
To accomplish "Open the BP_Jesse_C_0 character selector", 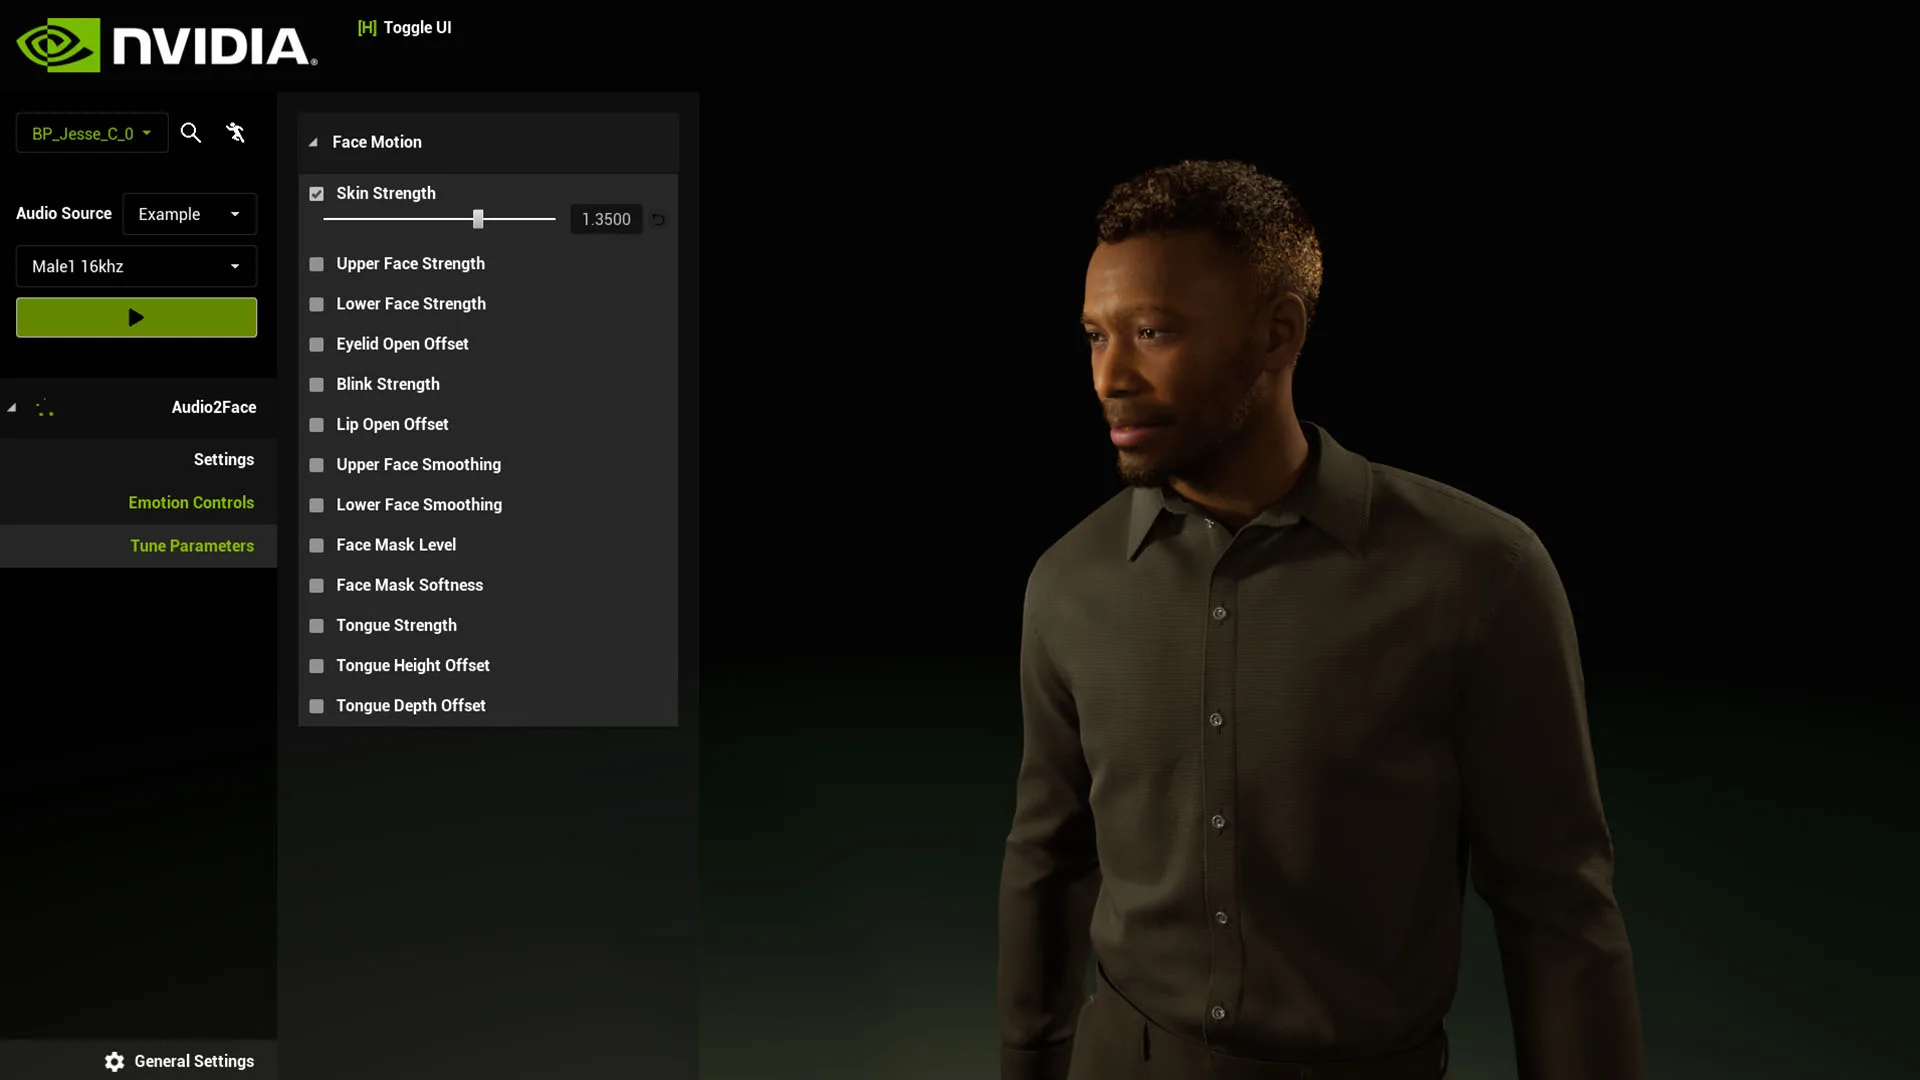I will (x=91, y=132).
